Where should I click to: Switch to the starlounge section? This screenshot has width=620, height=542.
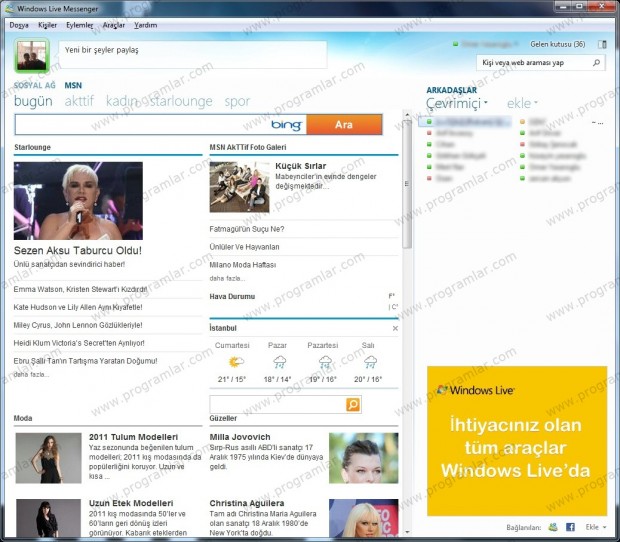[181, 101]
